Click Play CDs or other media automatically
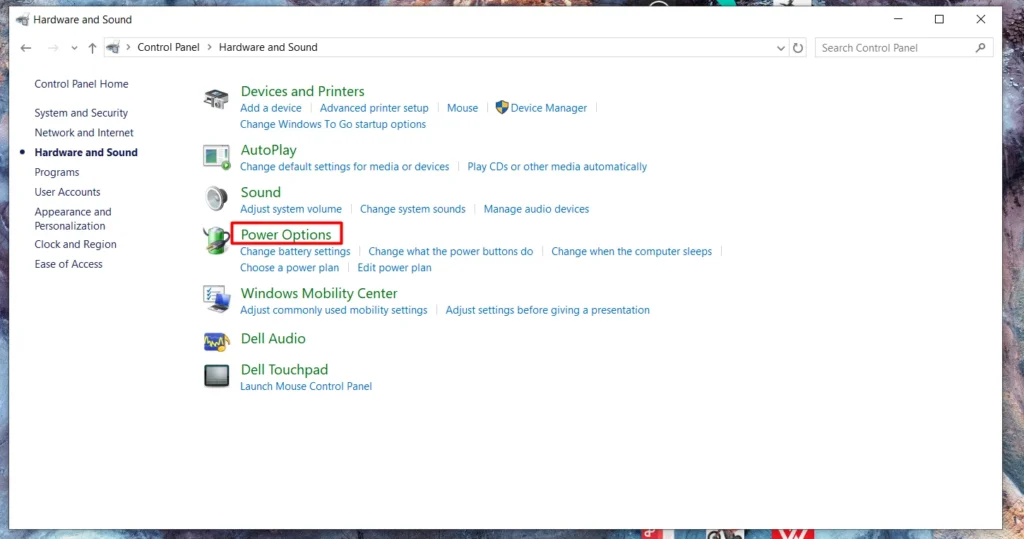This screenshot has width=1024, height=539. coord(557,167)
